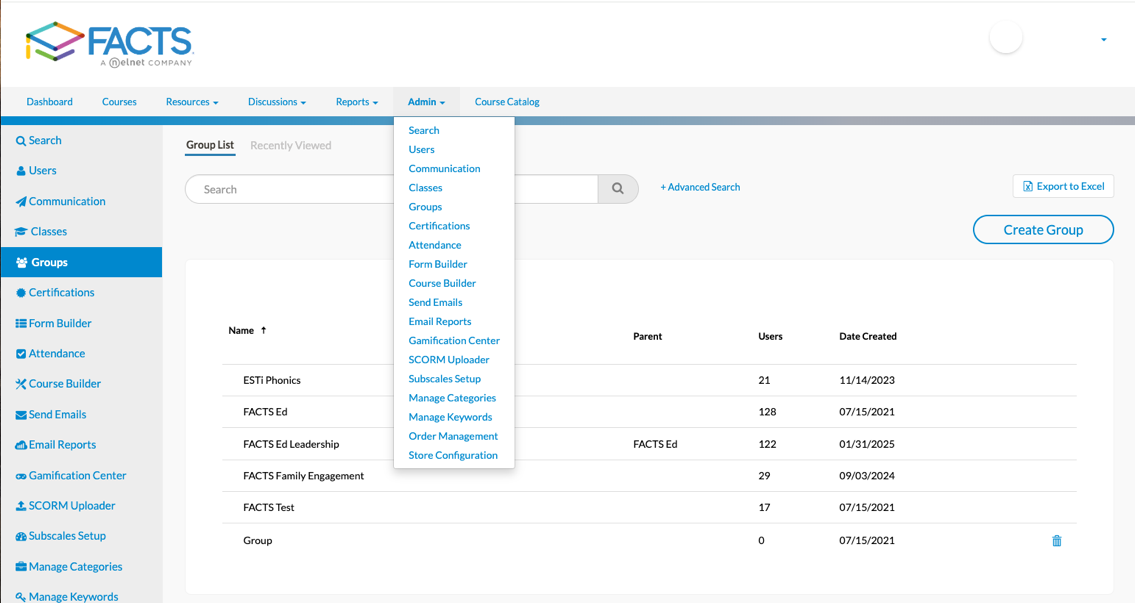Open Courses in top navigation
Viewport: 1135px width, 603px height.
(119, 102)
